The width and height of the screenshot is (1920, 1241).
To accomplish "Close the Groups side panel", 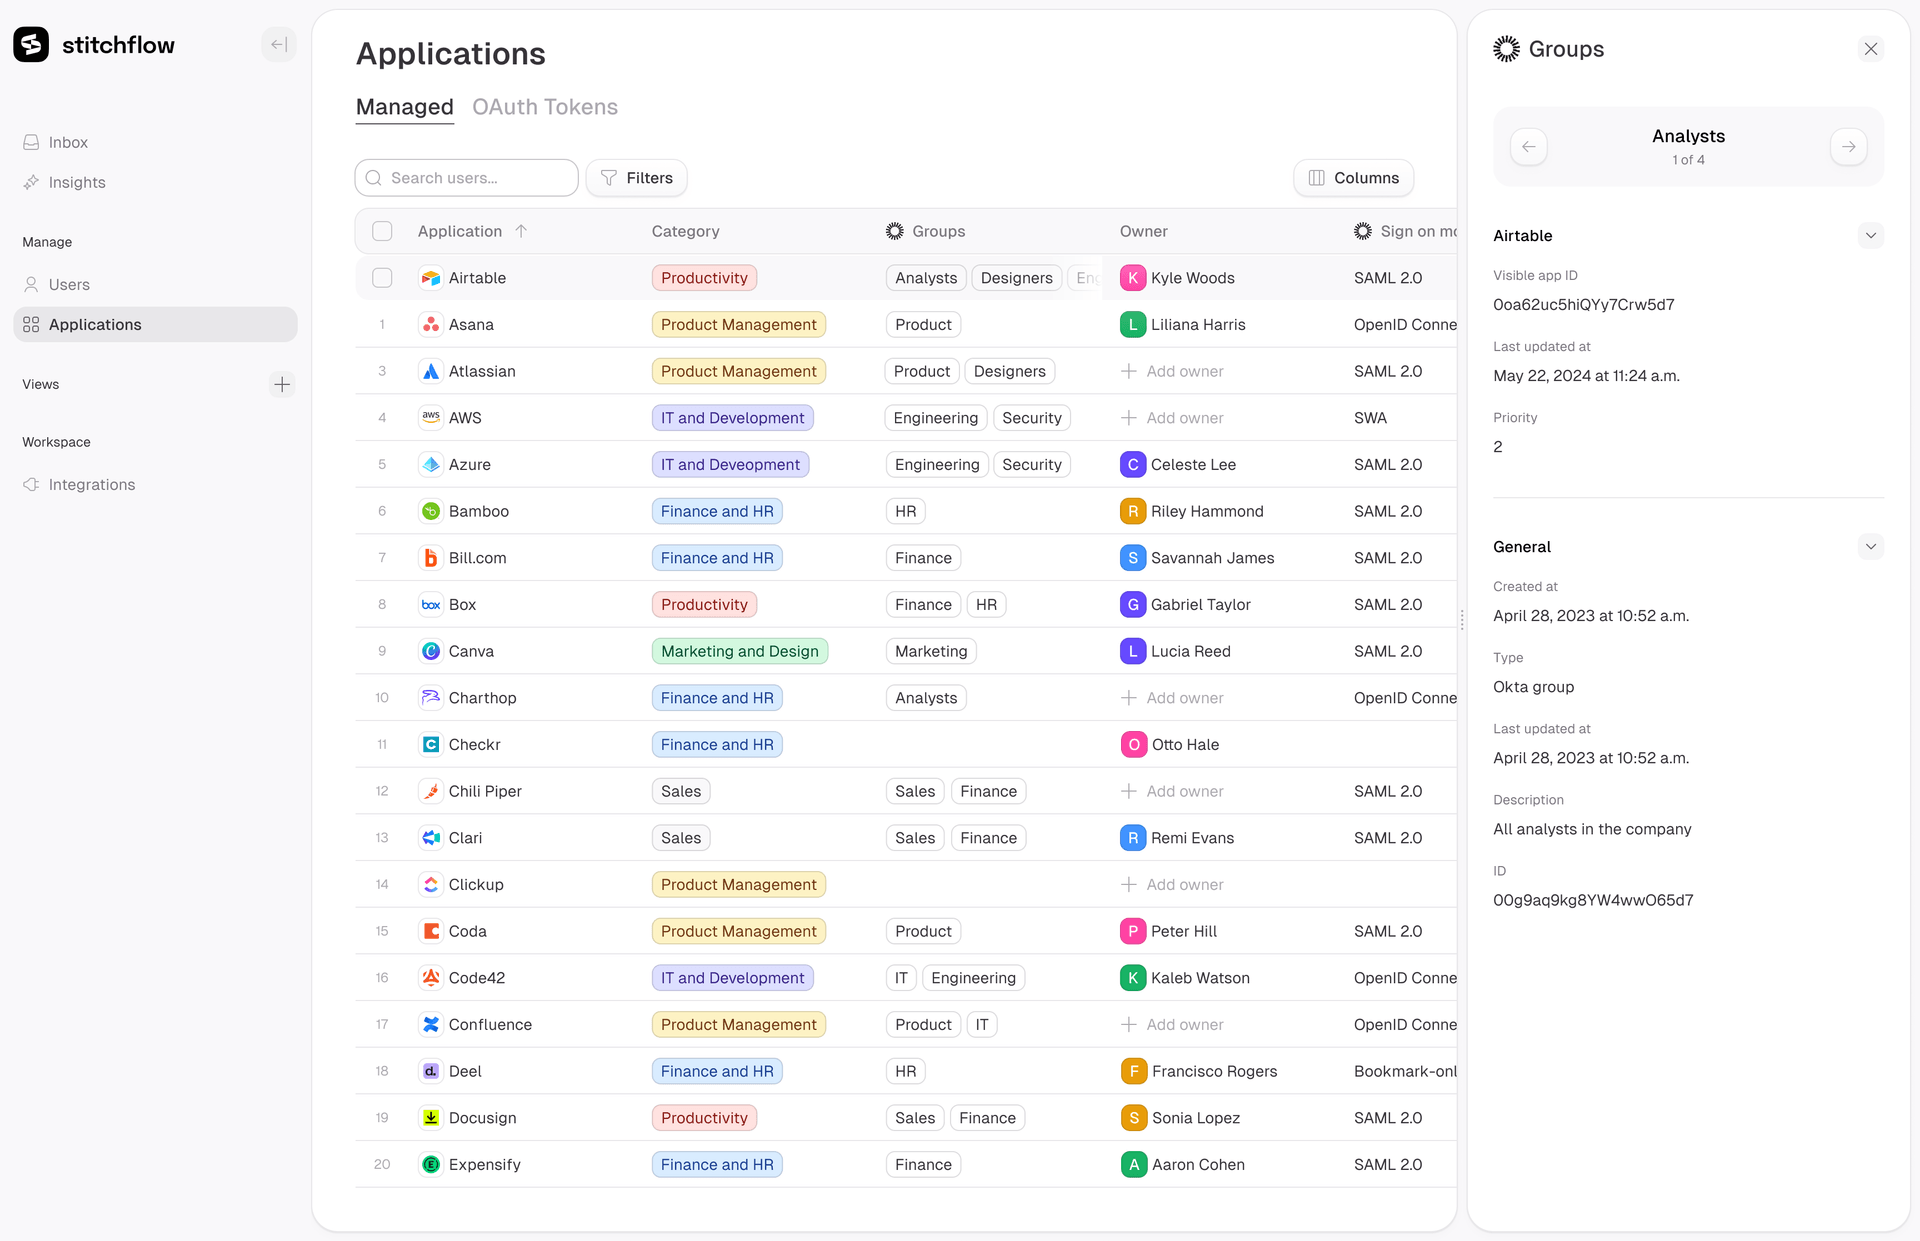I will tap(1870, 49).
